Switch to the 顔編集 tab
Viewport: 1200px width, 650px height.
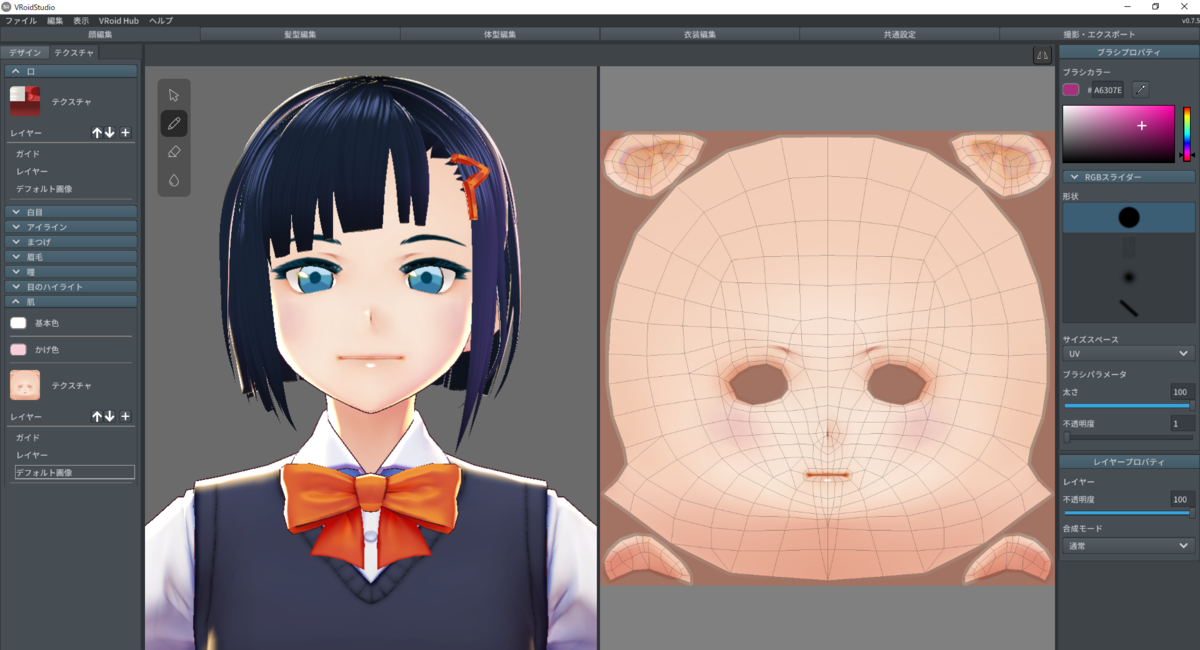[100, 34]
